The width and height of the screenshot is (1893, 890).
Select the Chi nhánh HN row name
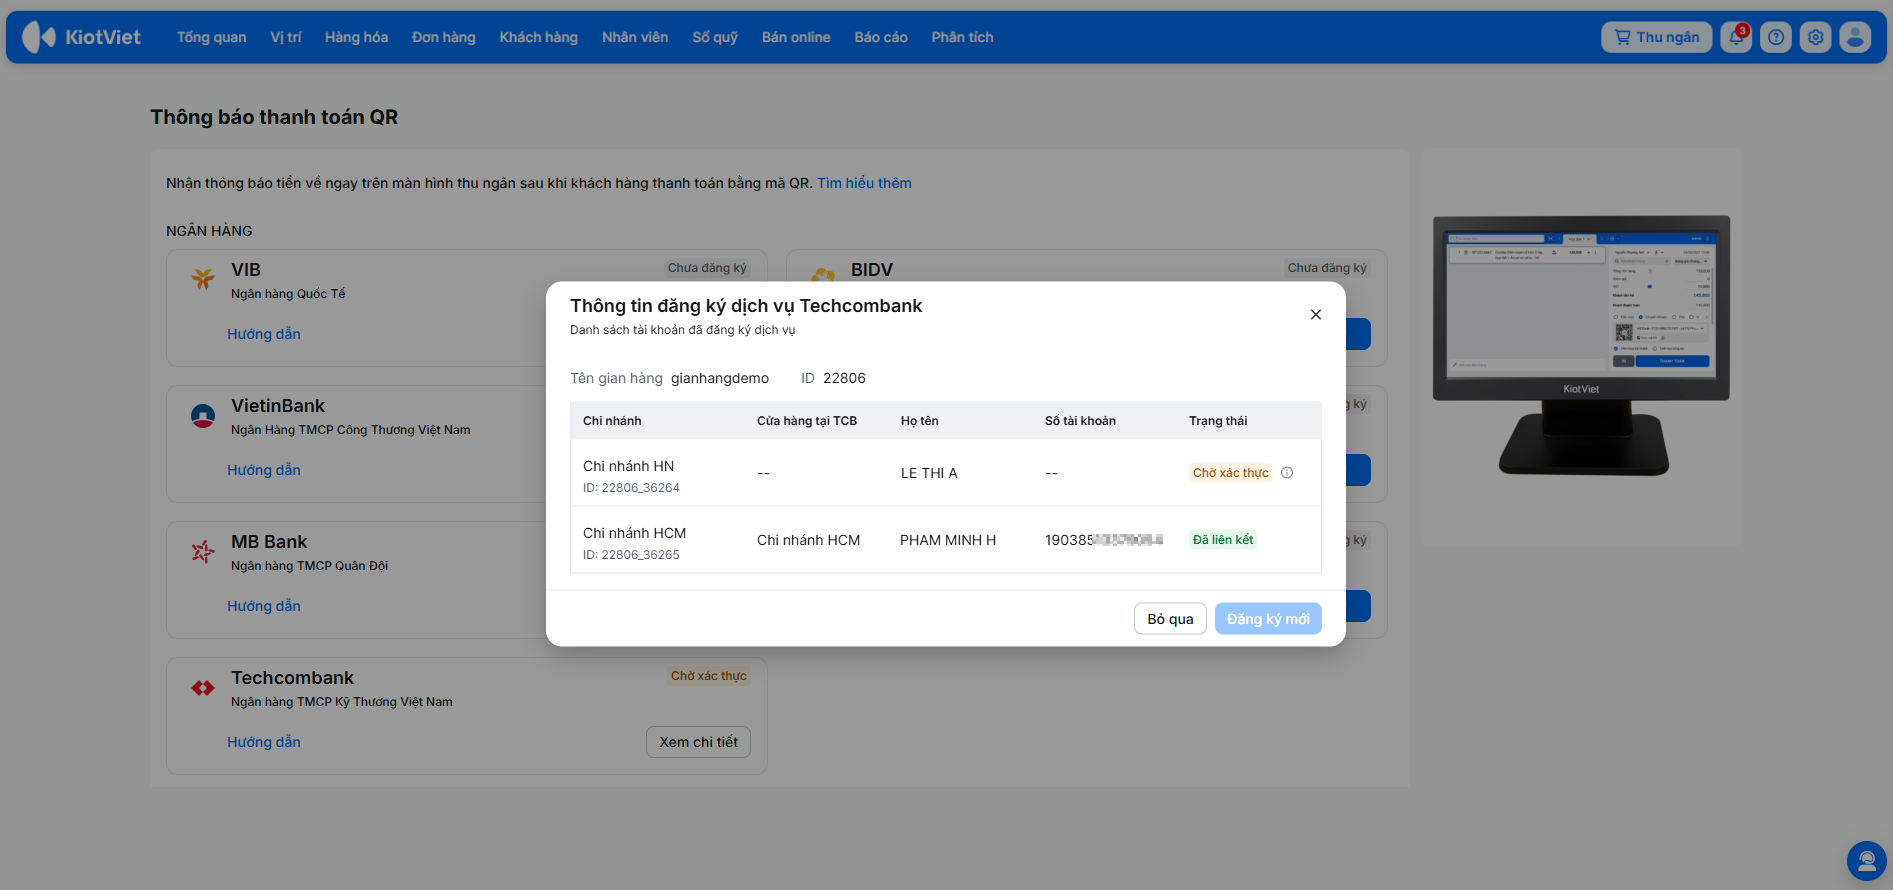click(x=628, y=466)
